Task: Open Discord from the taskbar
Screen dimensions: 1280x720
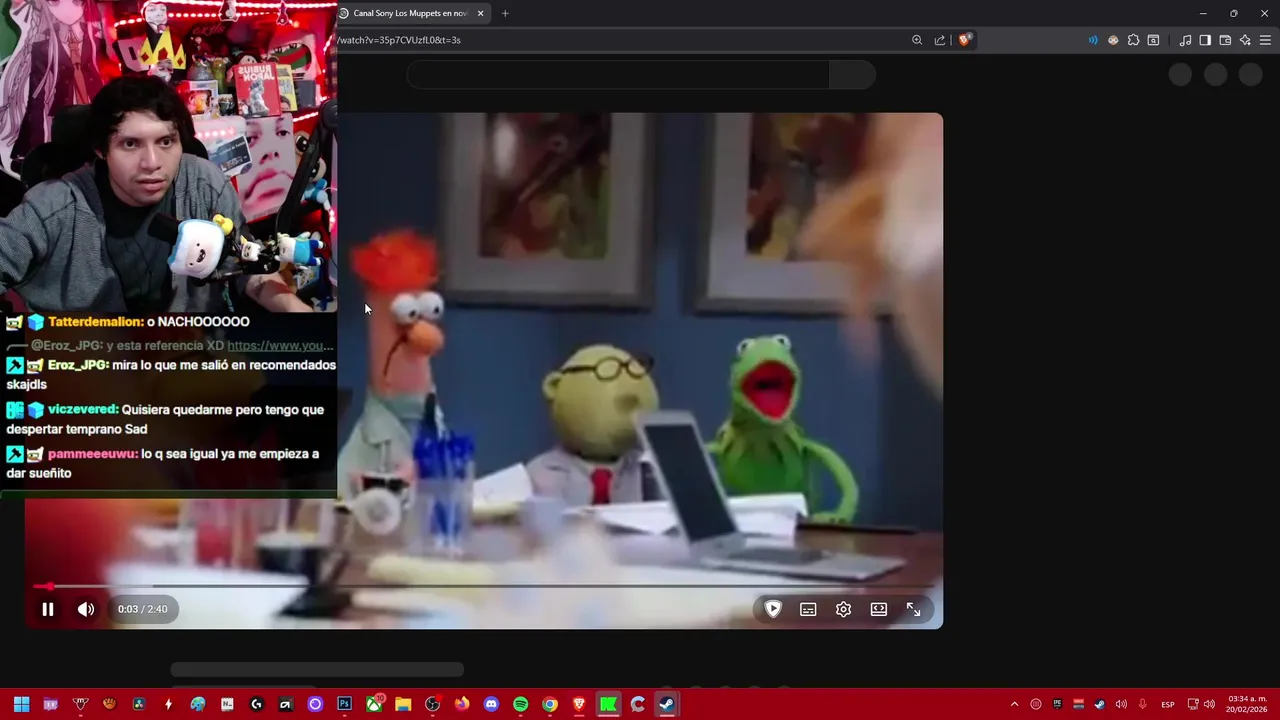Action: (491, 704)
